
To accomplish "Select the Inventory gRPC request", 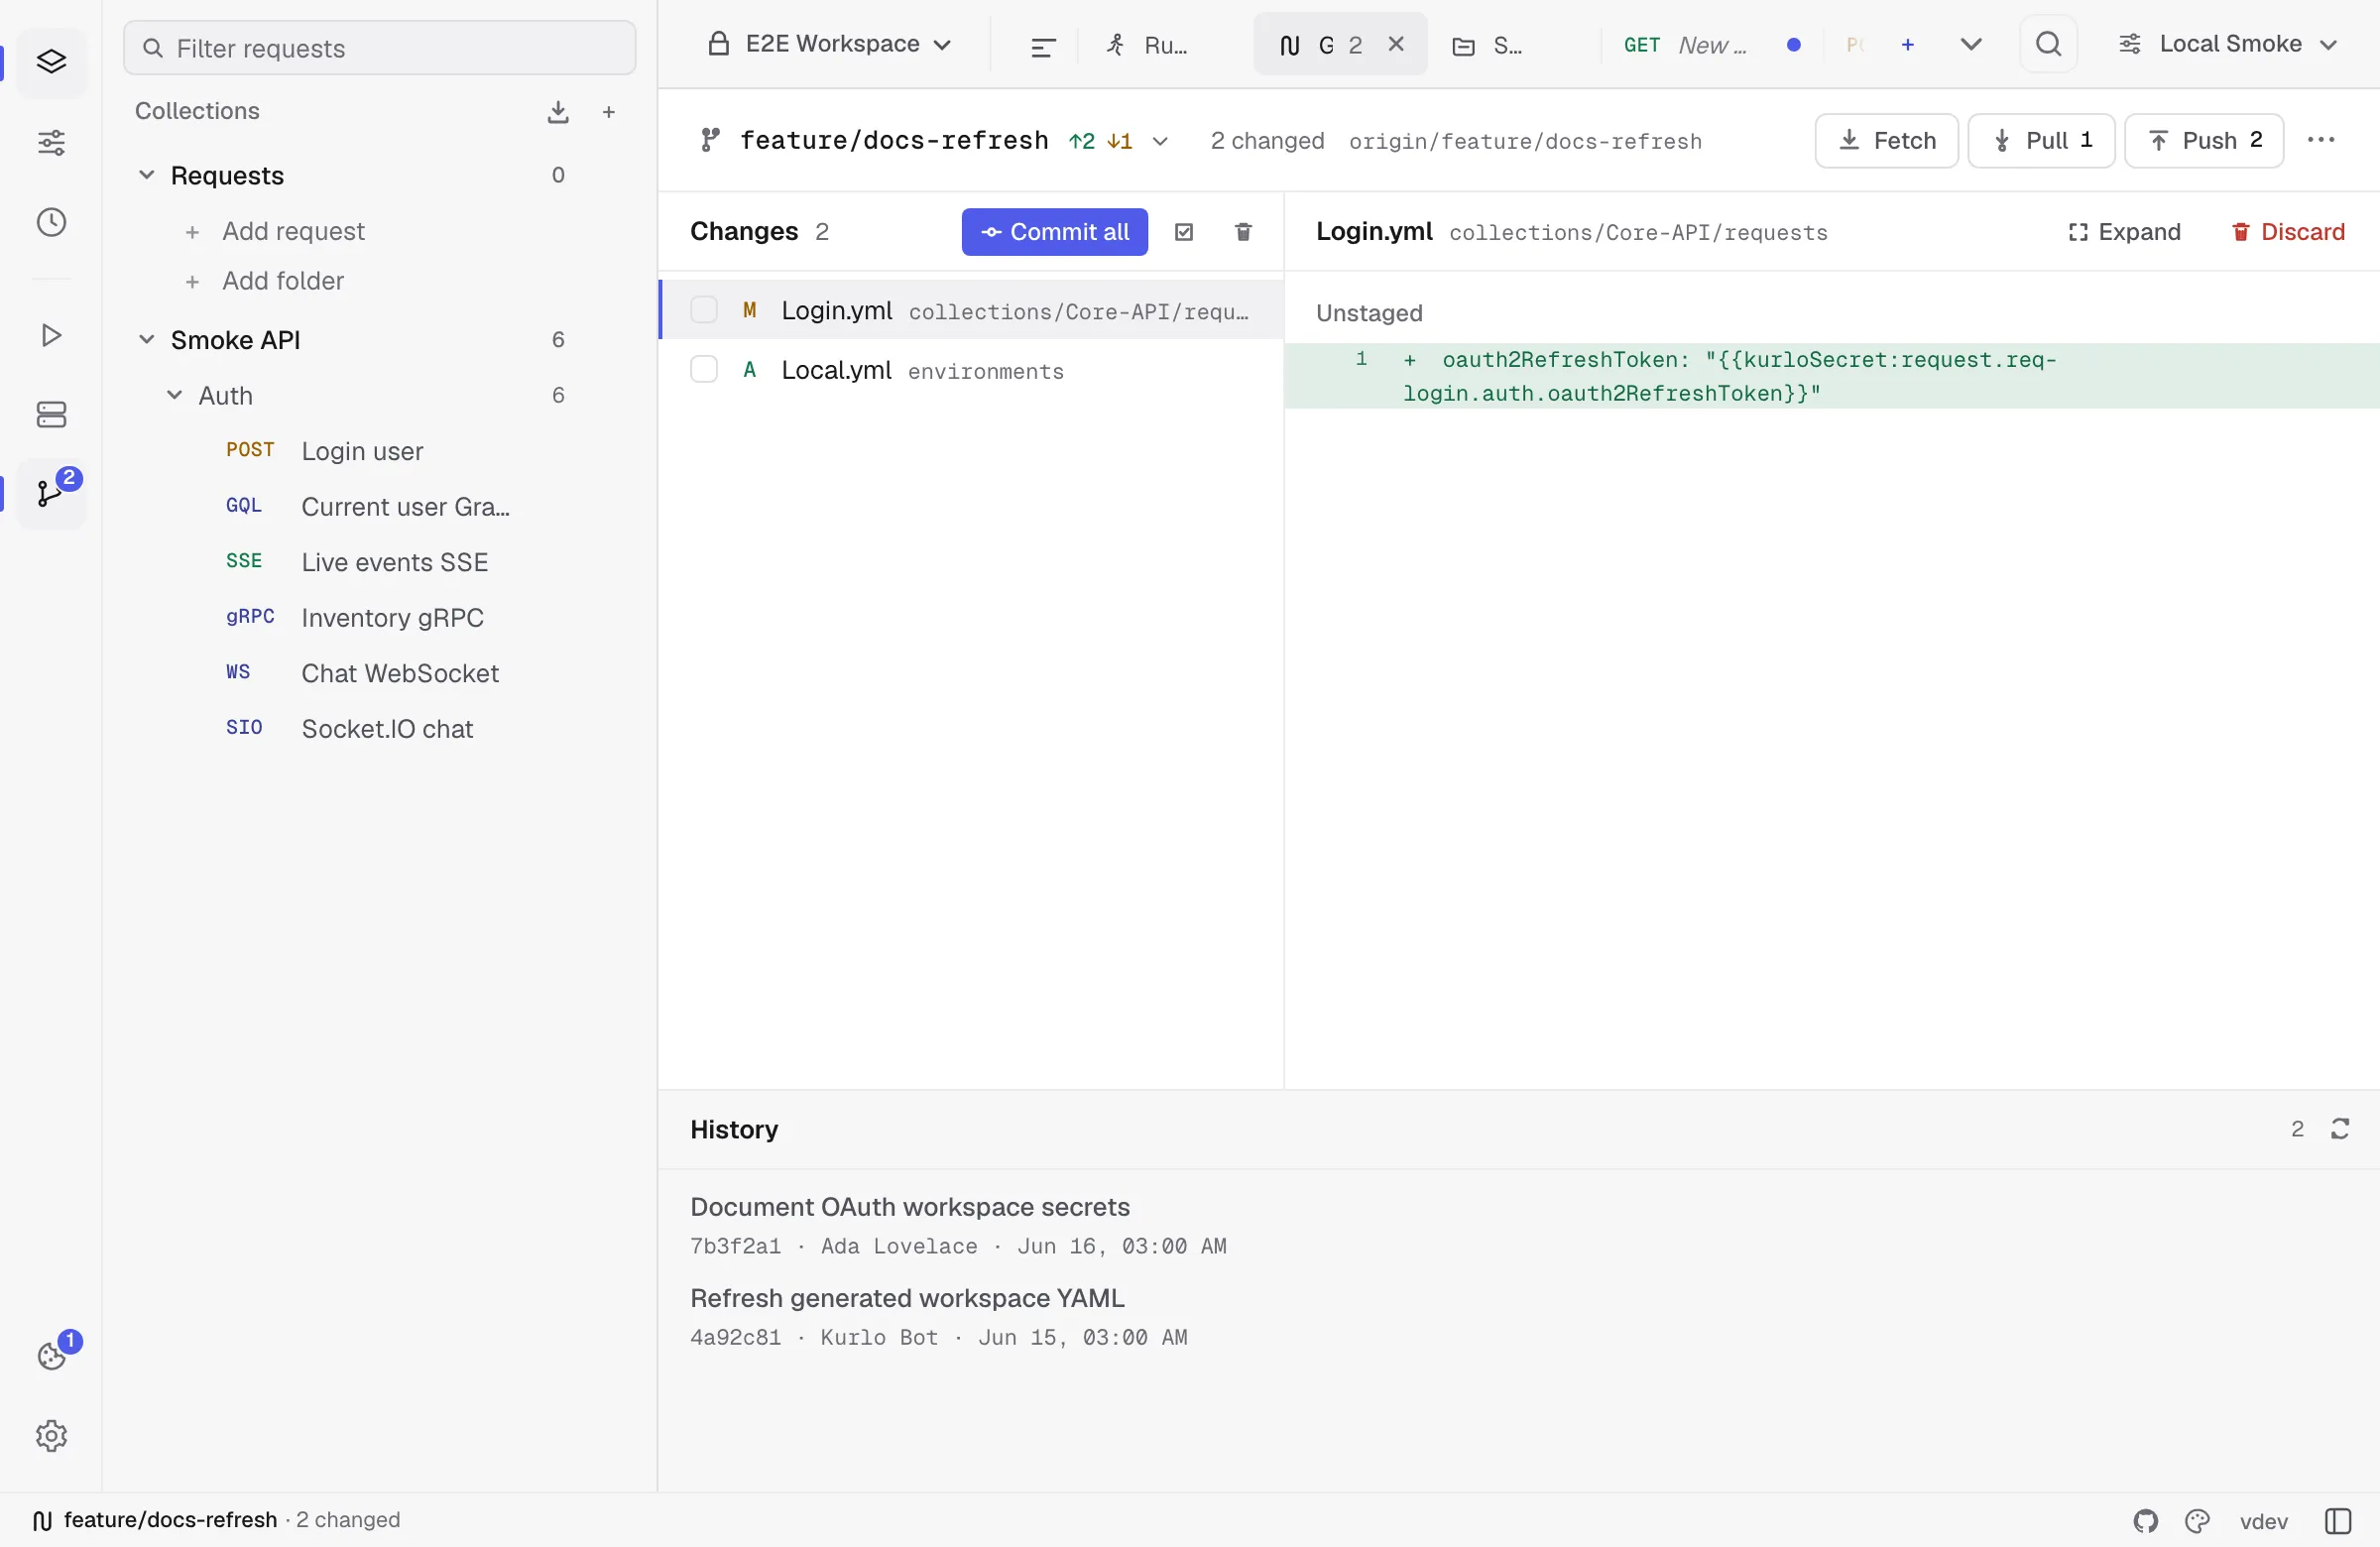I will 380,618.
